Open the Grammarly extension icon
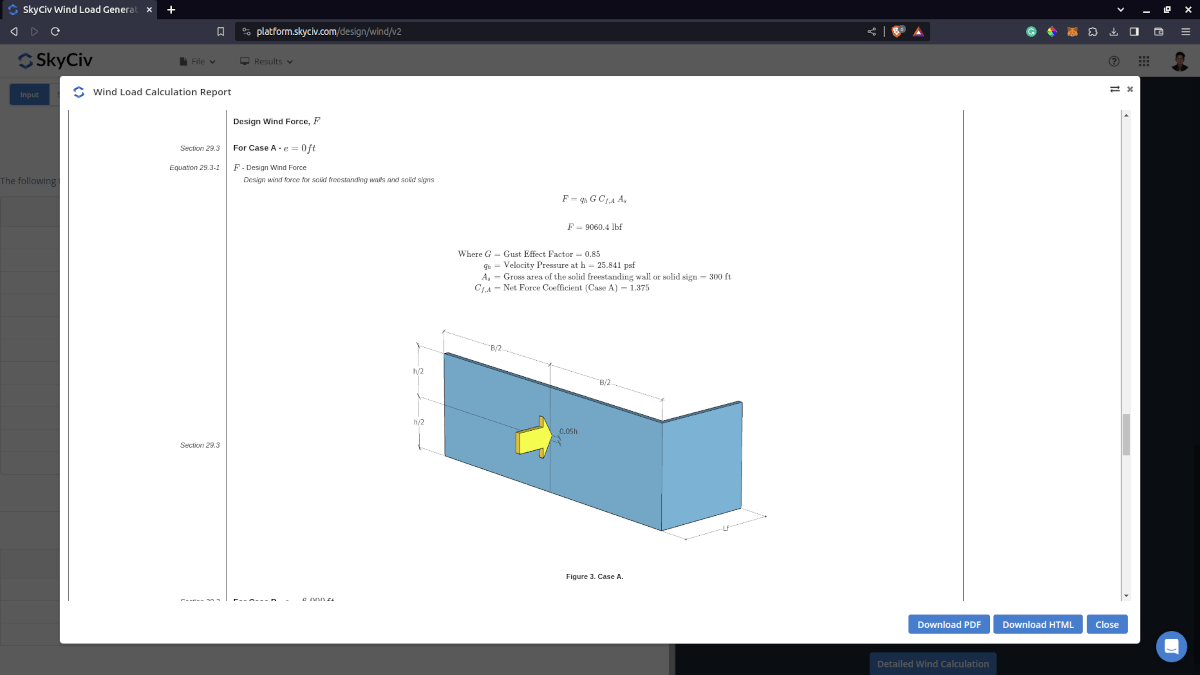The image size is (1200, 675). [1031, 31]
